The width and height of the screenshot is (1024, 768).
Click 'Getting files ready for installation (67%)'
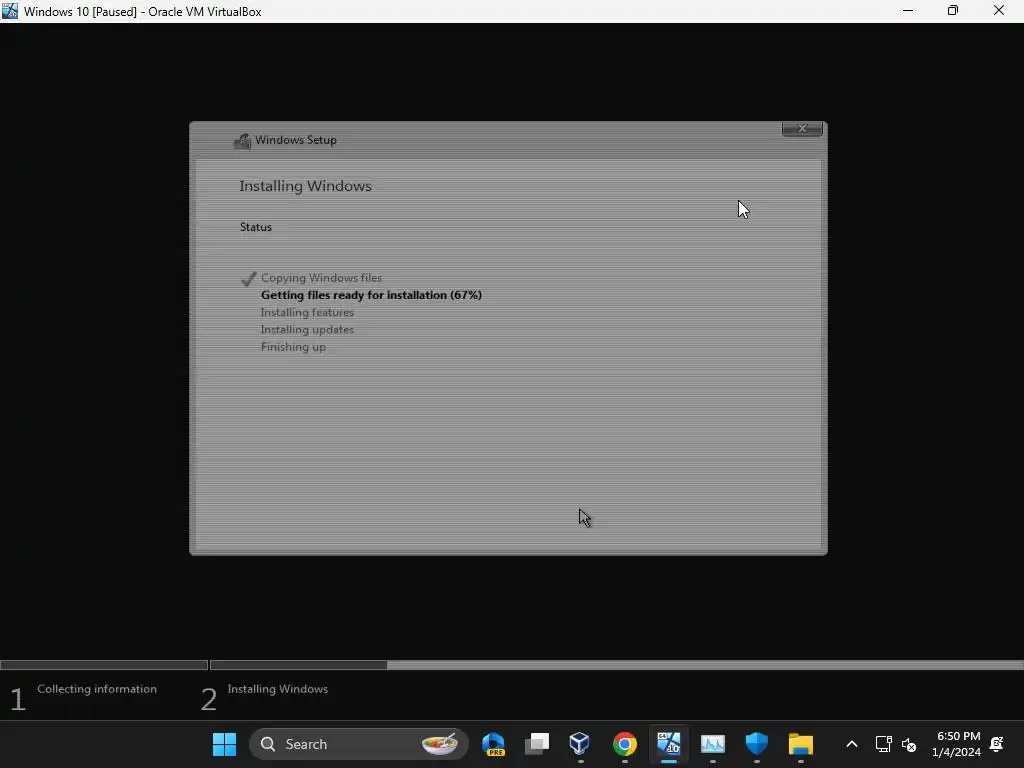371,295
